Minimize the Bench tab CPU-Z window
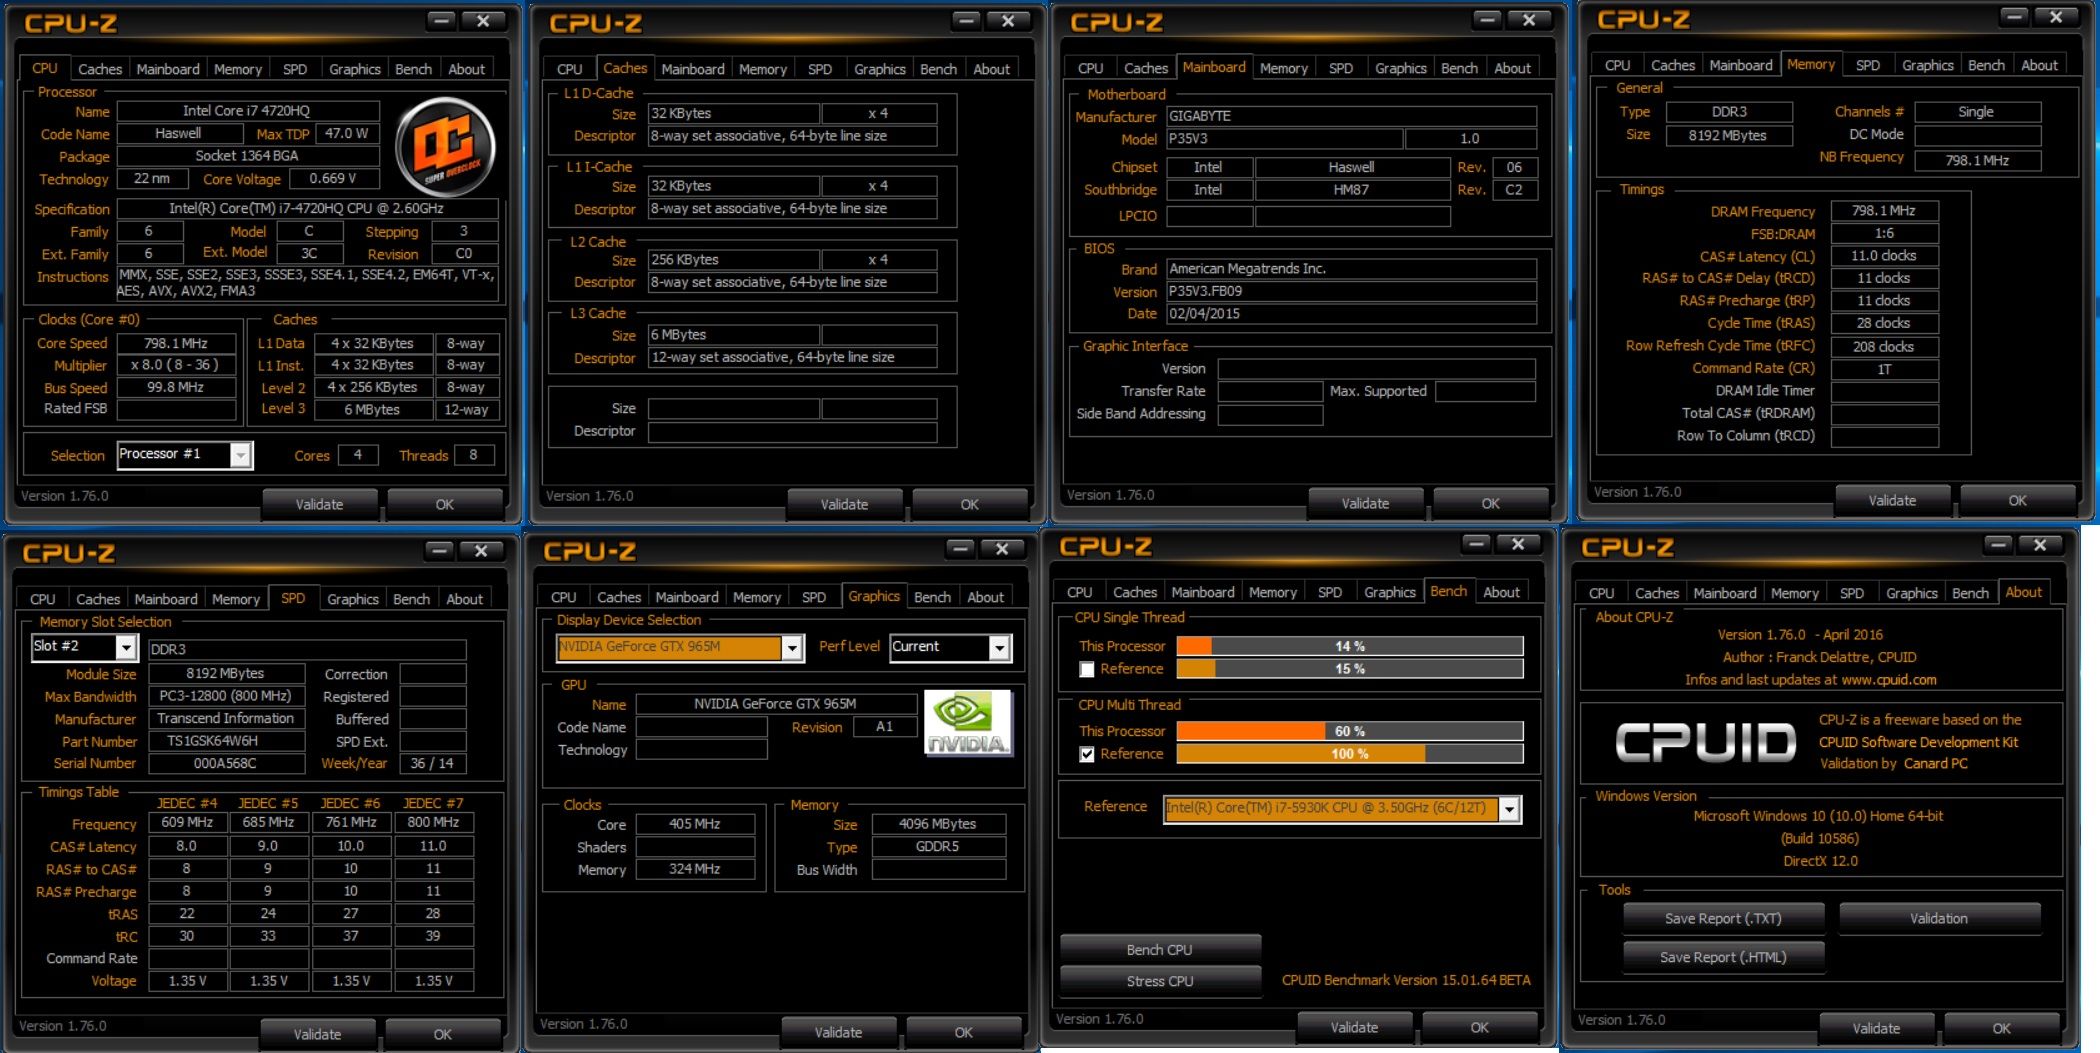2100x1053 pixels. pyautogui.click(x=1476, y=544)
